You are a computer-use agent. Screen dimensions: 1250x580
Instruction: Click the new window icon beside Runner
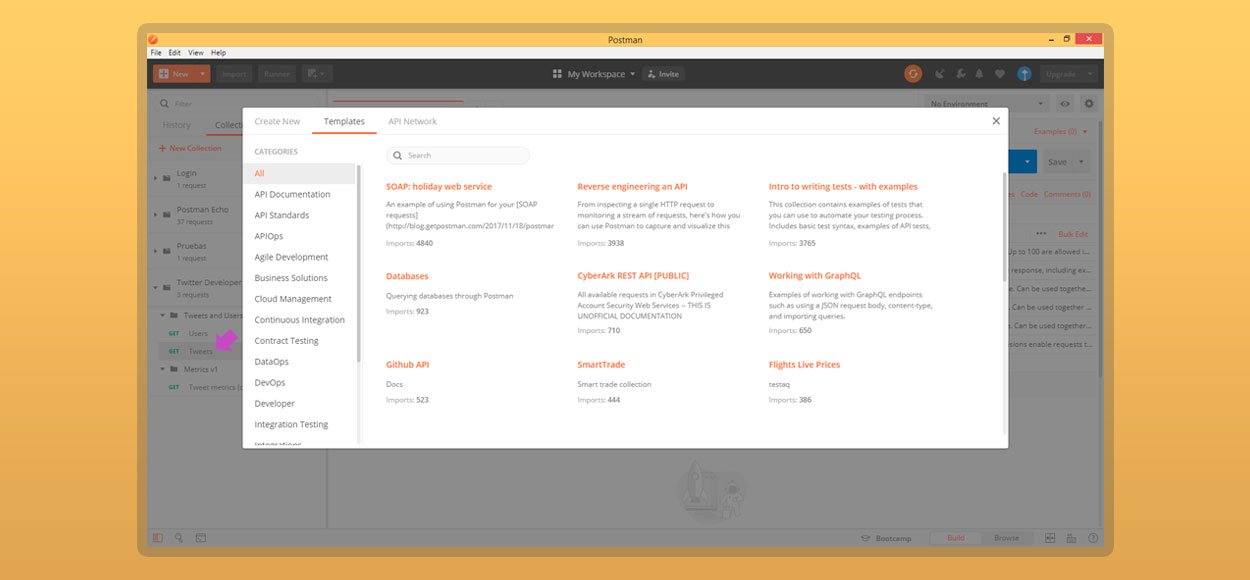pos(317,74)
